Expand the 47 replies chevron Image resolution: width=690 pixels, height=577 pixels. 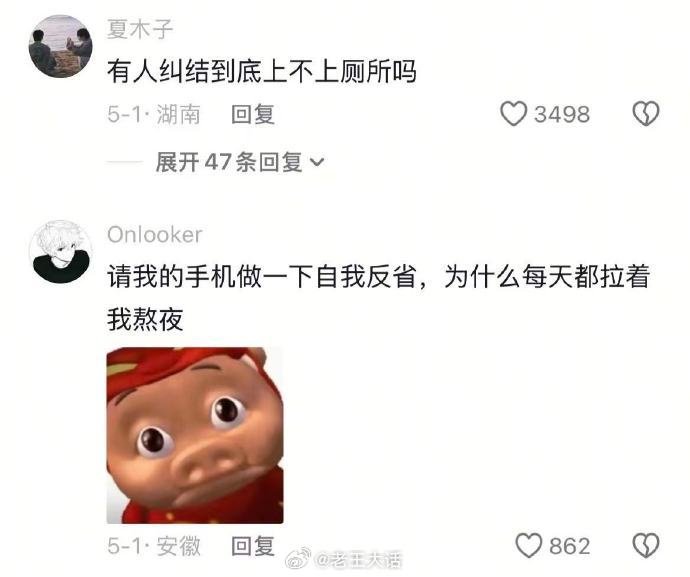pyautogui.click(x=317, y=162)
